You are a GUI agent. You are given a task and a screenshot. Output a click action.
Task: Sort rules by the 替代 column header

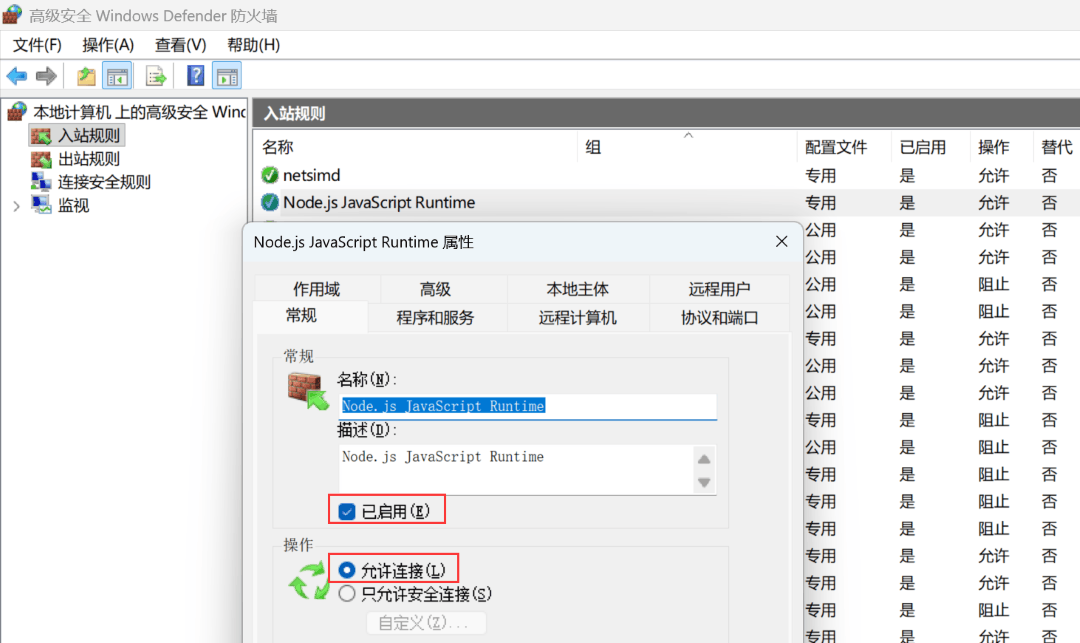(1056, 147)
